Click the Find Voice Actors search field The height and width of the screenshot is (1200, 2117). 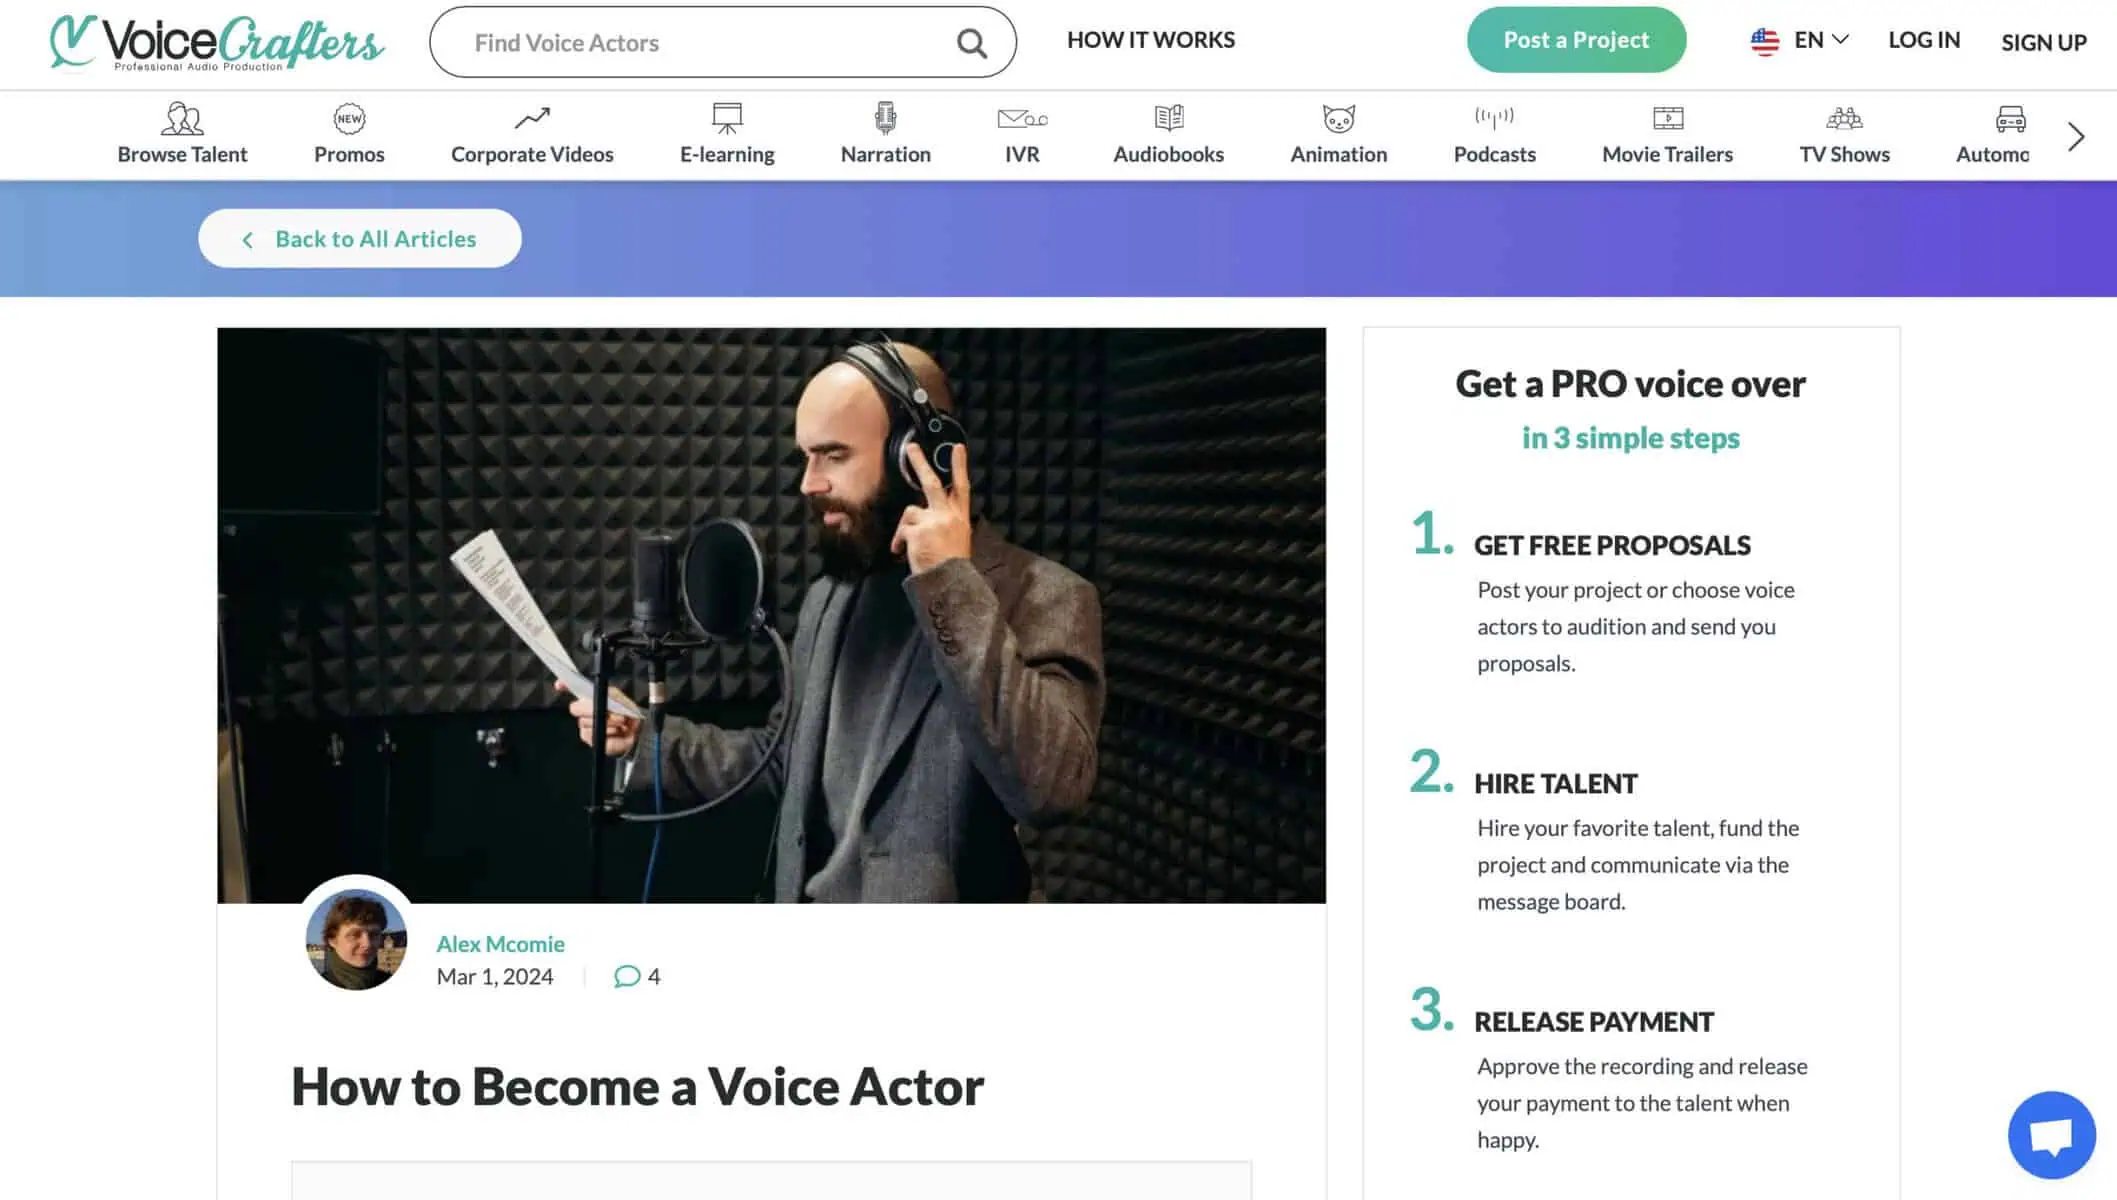click(x=700, y=43)
